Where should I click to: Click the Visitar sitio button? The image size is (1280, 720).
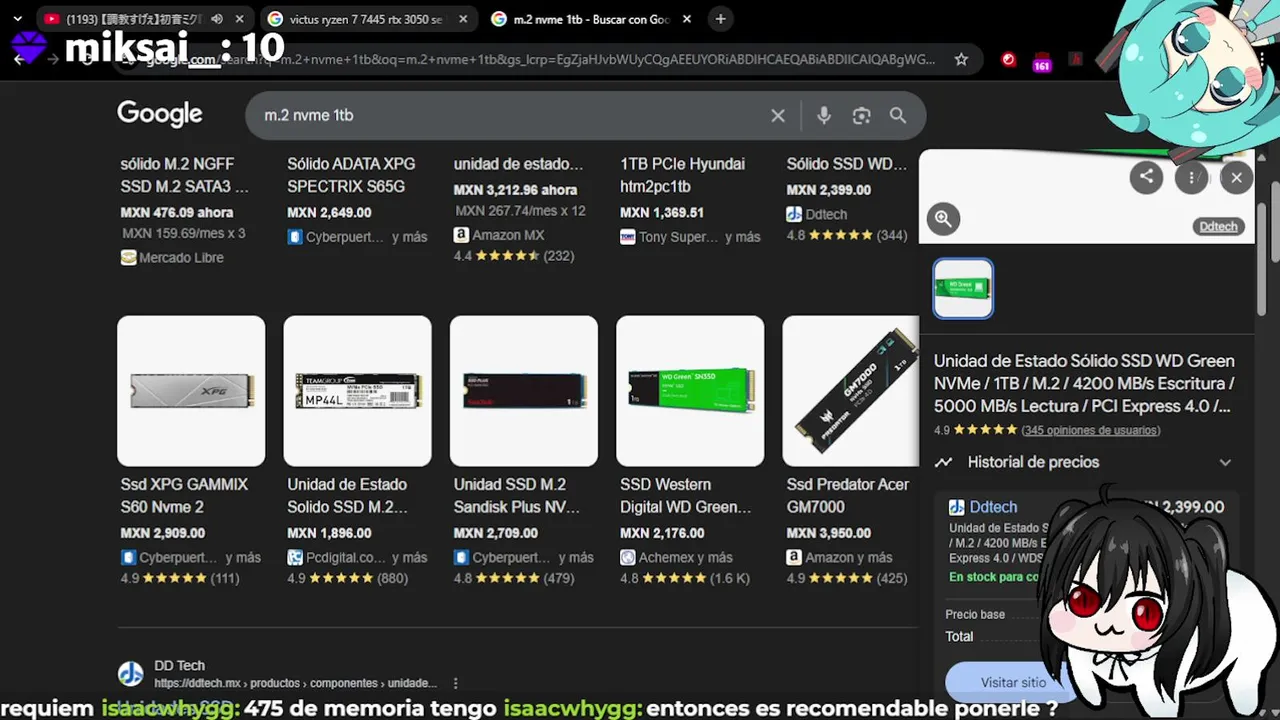tap(1013, 682)
